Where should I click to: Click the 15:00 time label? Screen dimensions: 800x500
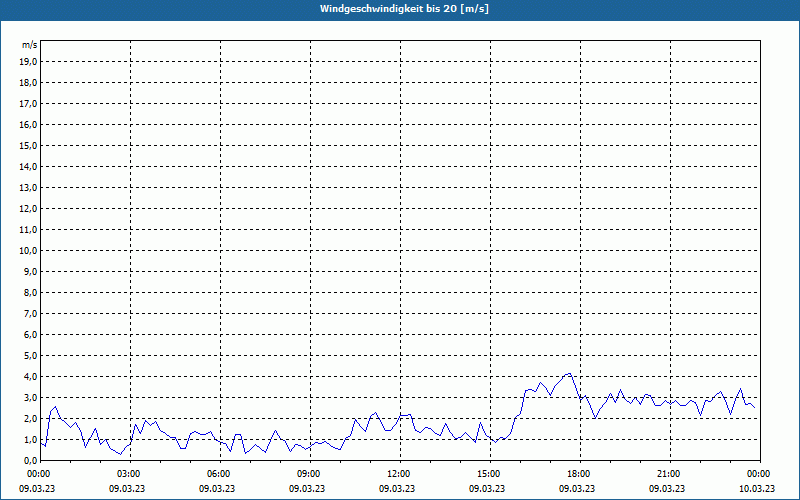(x=490, y=474)
